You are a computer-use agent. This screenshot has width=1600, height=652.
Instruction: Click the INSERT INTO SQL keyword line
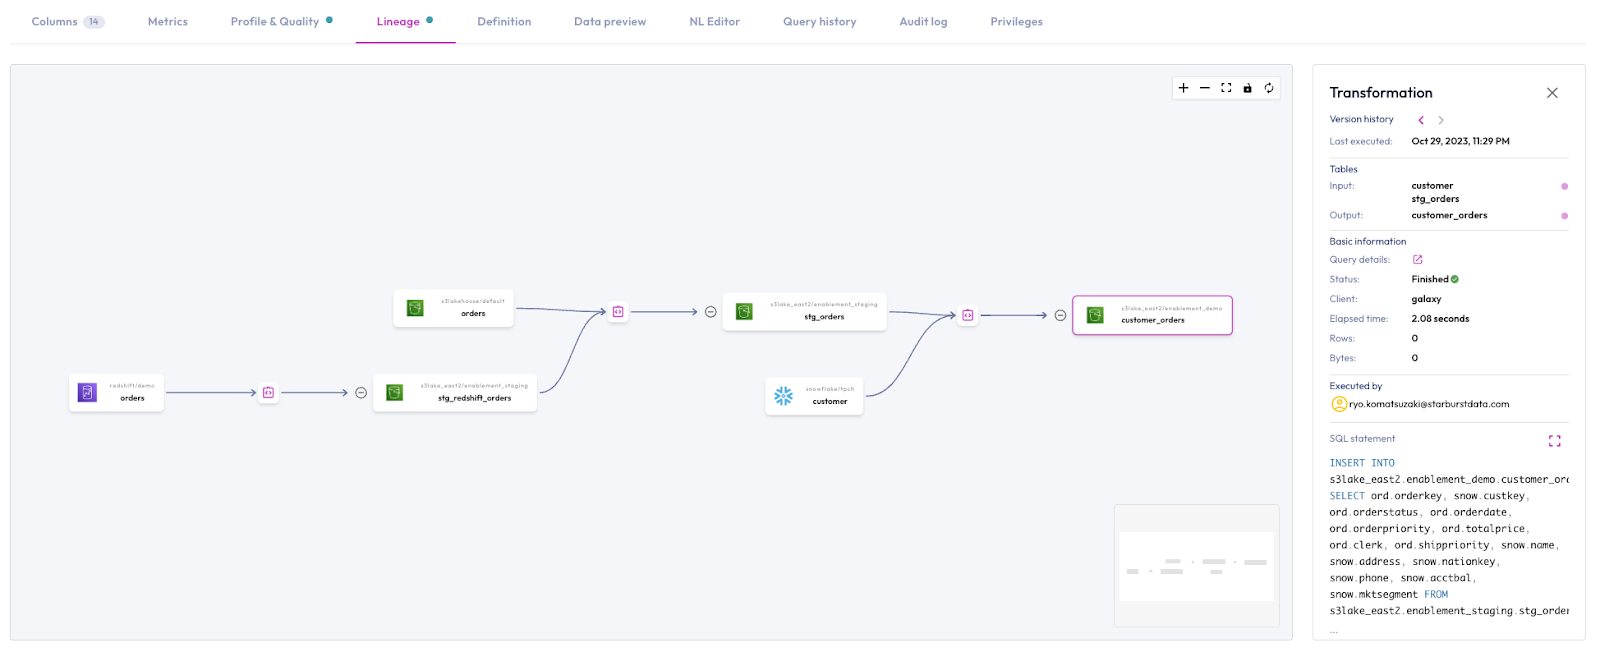pyautogui.click(x=1361, y=464)
